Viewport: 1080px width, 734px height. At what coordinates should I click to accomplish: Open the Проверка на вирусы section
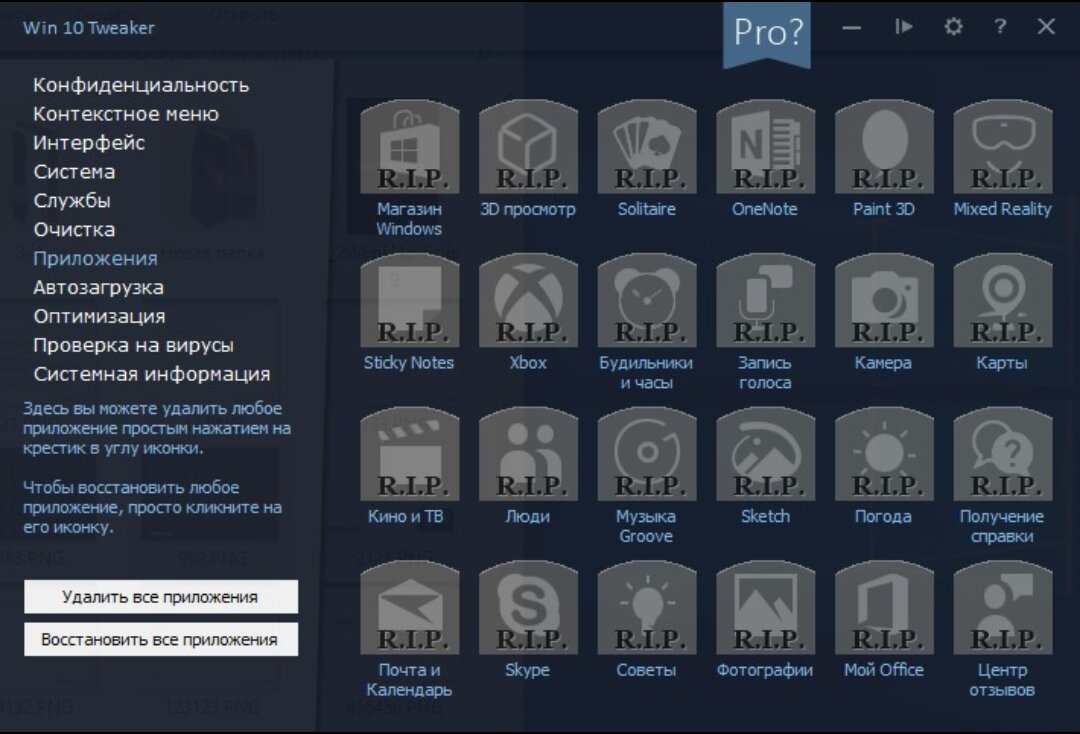[134, 345]
